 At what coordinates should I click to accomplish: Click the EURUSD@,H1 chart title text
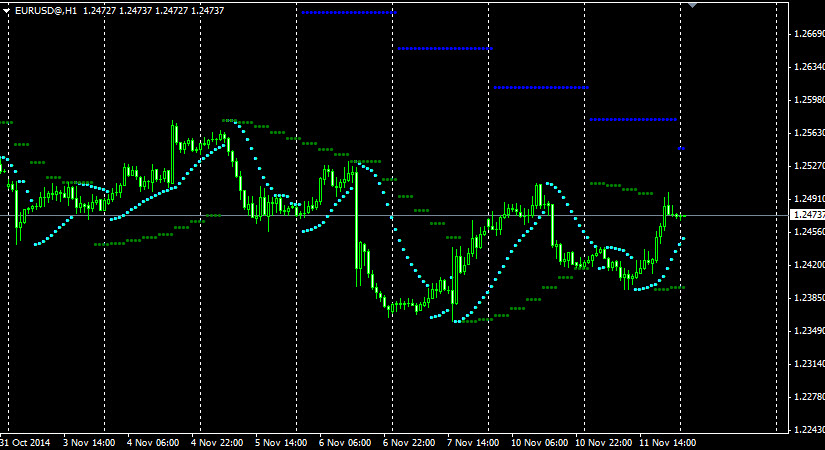pyautogui.click(x=46, y=11)
